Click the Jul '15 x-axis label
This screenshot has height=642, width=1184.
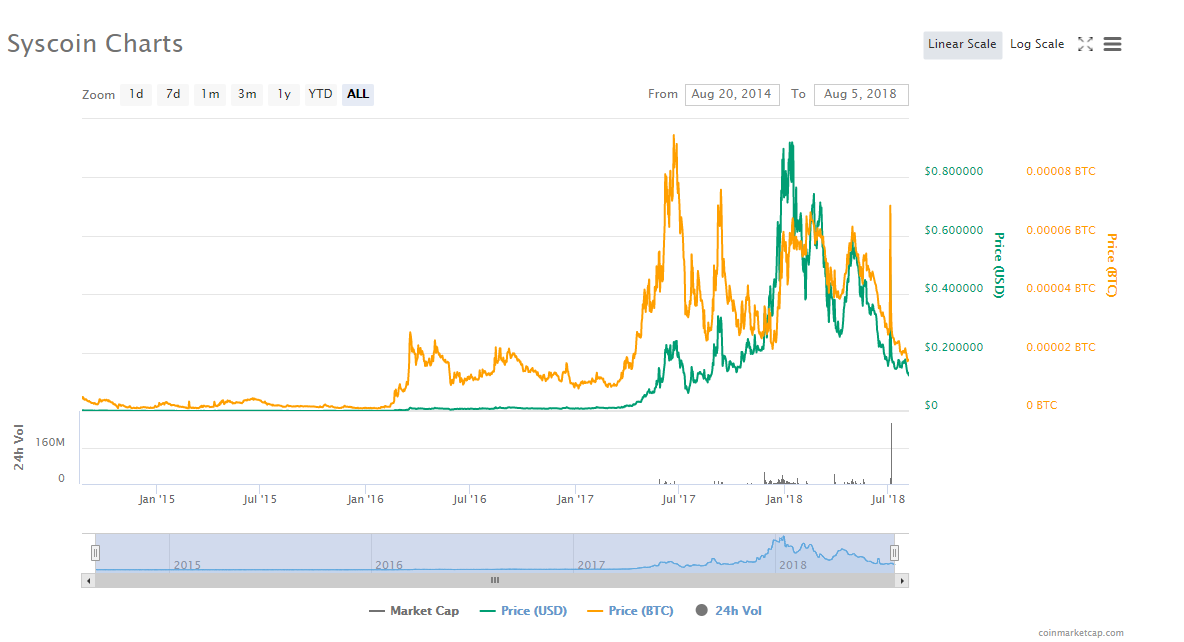(260, 499)
